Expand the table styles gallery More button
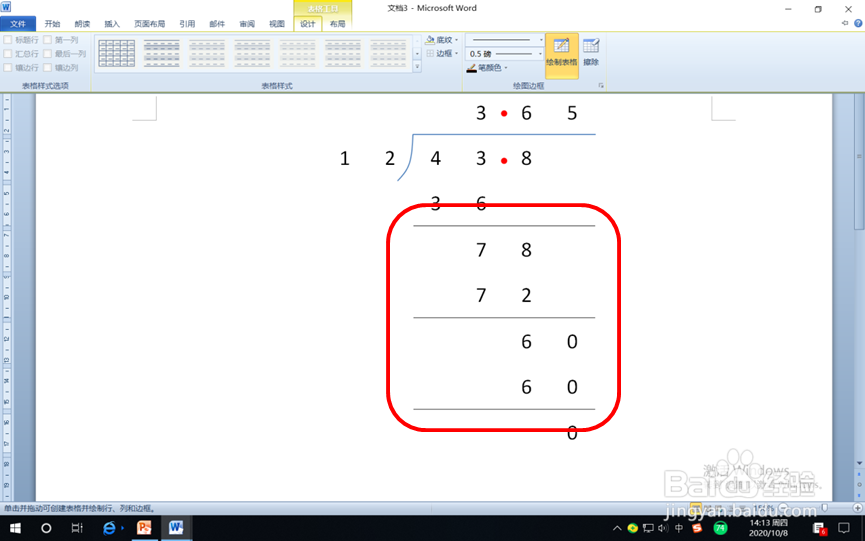This screenshot has width=865, height=541. (x=417, y=67)
